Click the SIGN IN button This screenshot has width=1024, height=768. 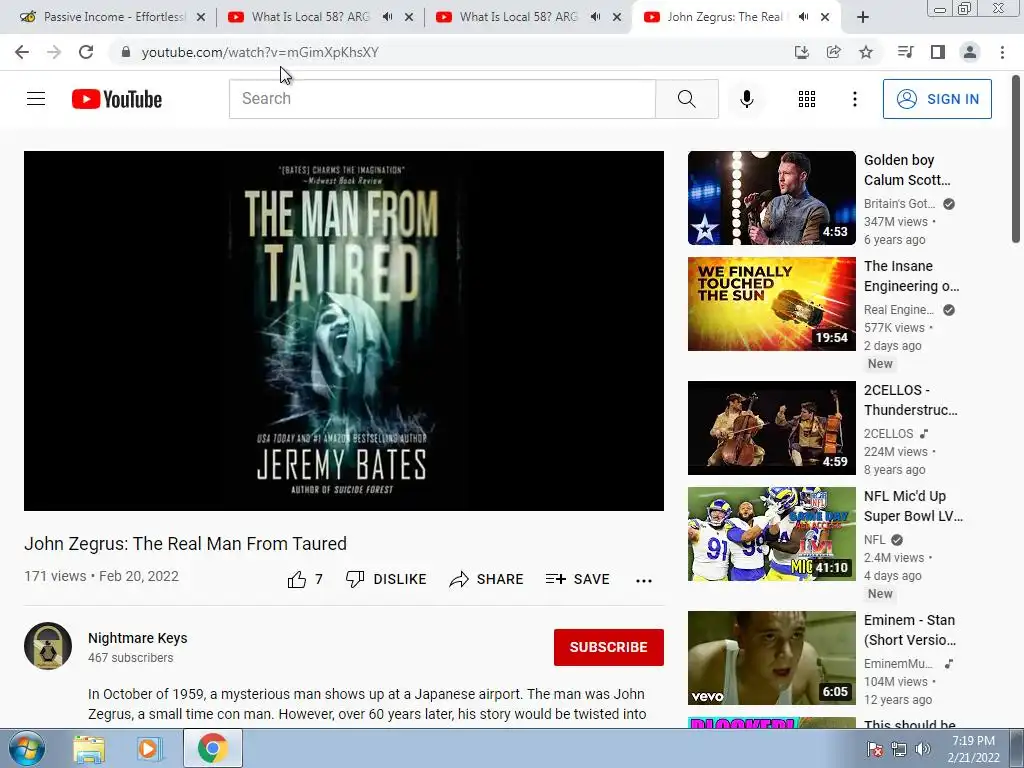click(937, 99)
